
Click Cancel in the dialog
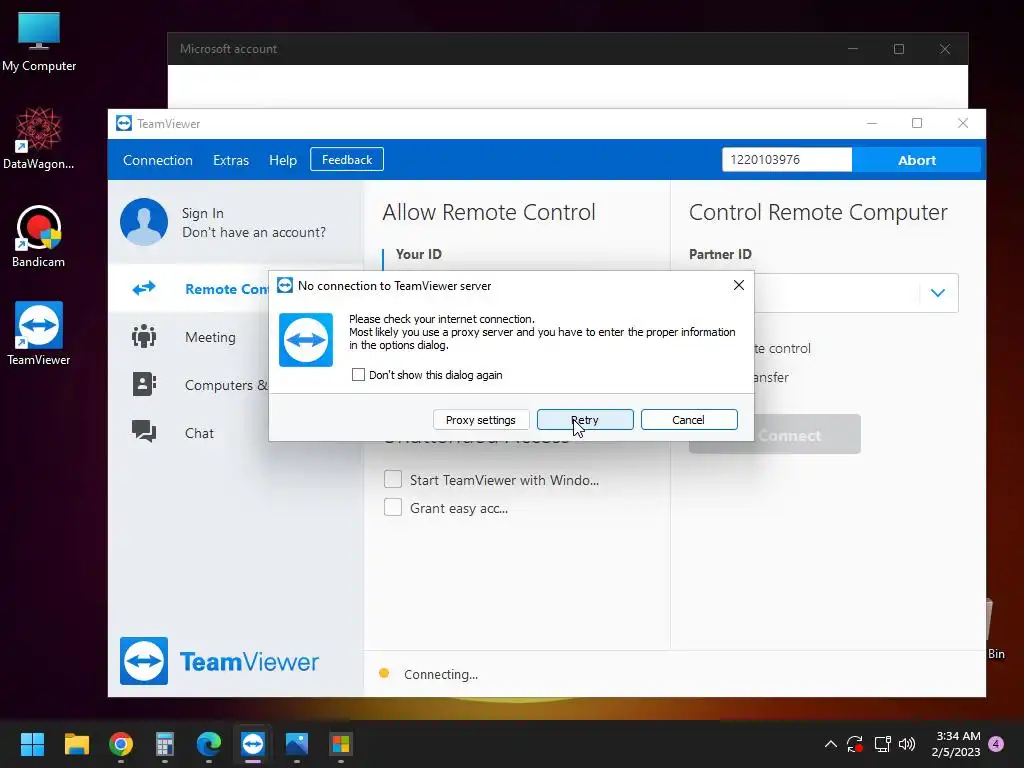click(688, 420)
